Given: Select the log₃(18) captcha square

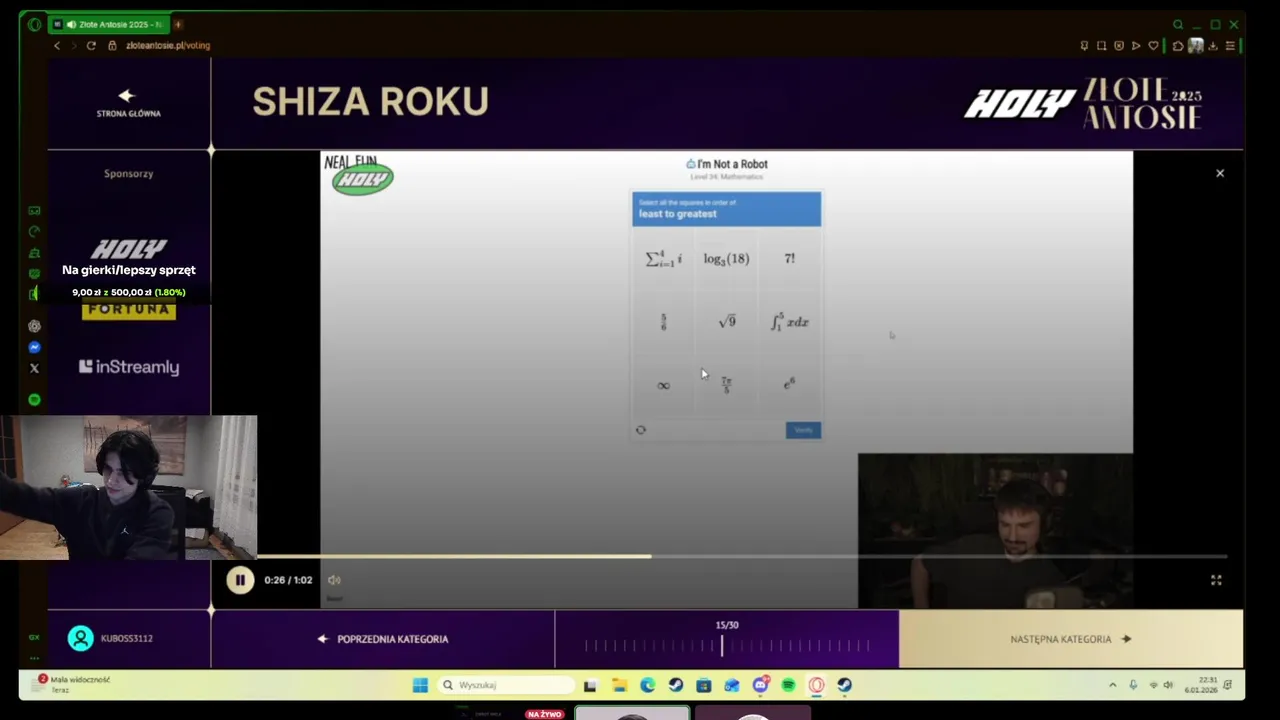Looking at the screenshot, I should (x=726, y=258).
